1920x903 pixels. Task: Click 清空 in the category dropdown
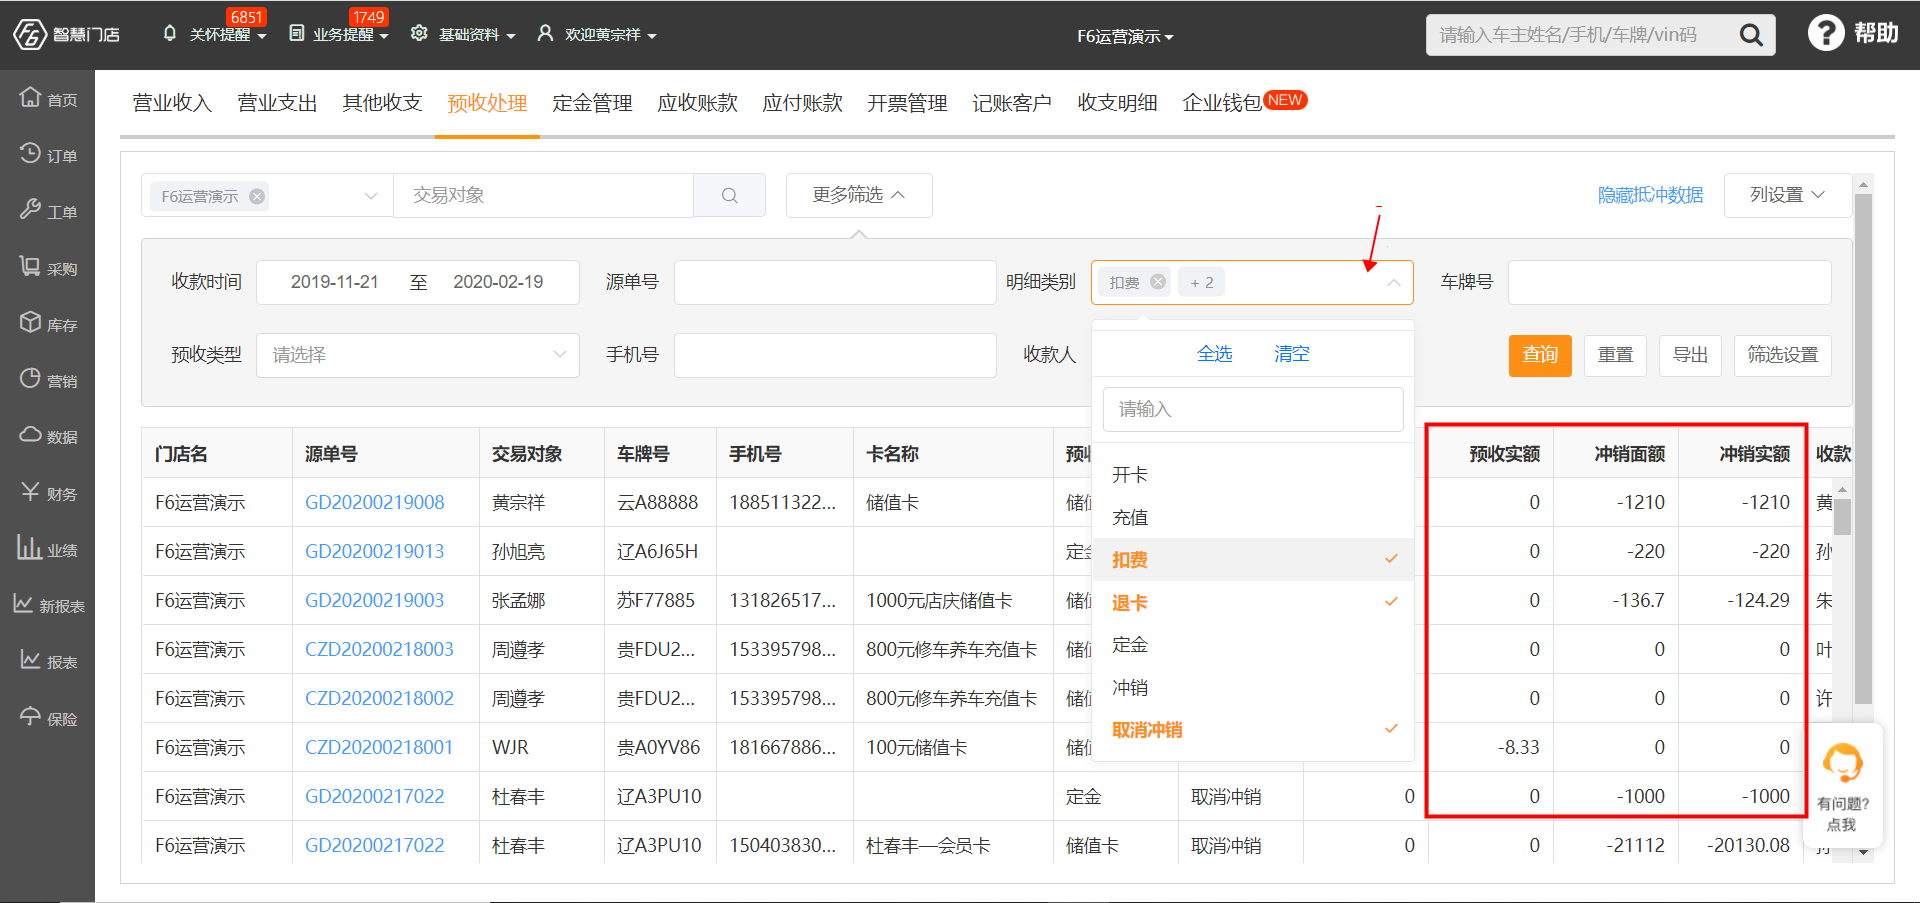[1291, 354]
